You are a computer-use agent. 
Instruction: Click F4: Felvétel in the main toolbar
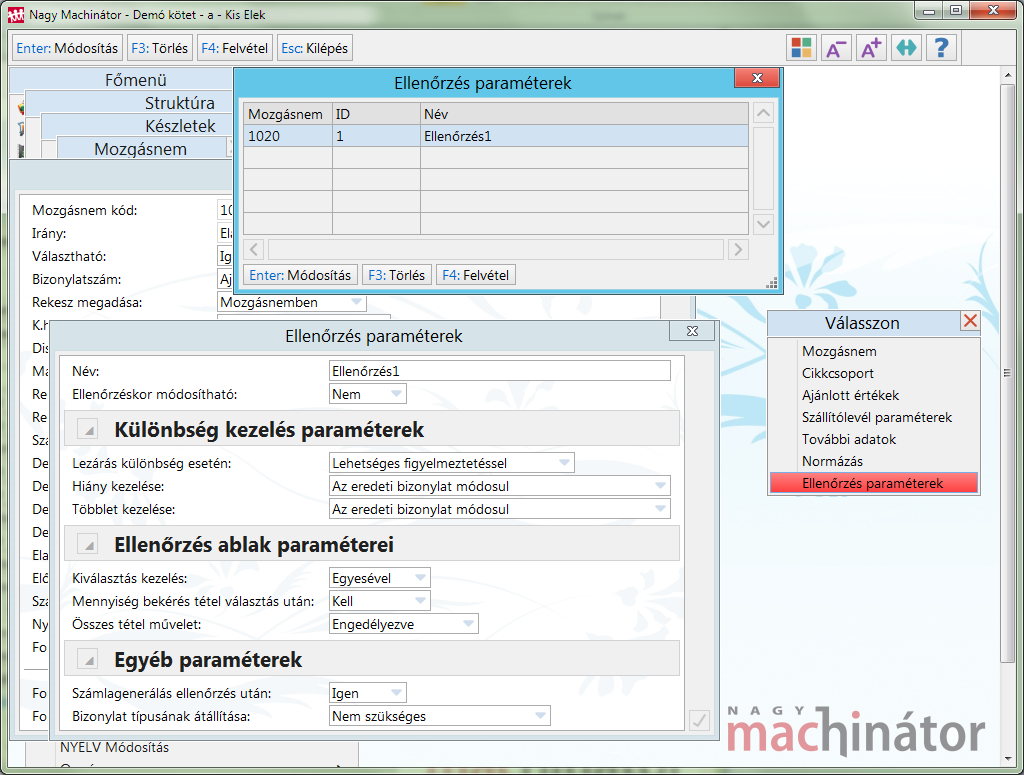pos(234,48)
